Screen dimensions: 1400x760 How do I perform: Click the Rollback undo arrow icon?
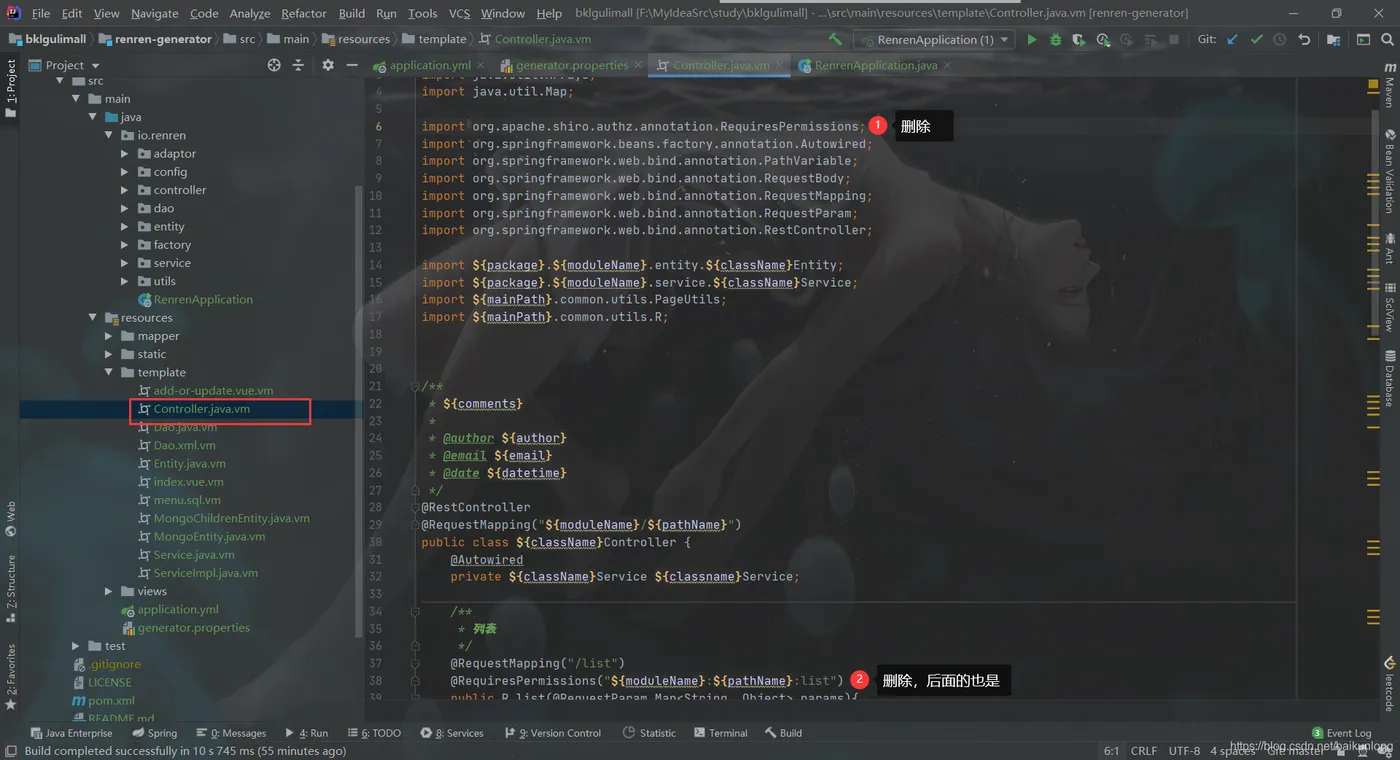1304,39
